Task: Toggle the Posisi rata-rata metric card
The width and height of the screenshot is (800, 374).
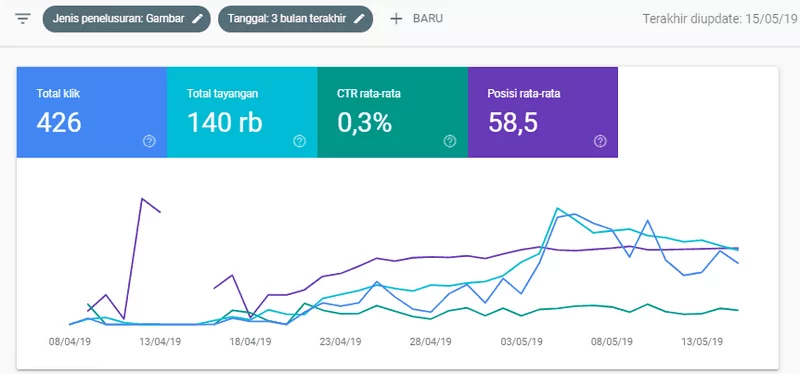Action: 543,112
